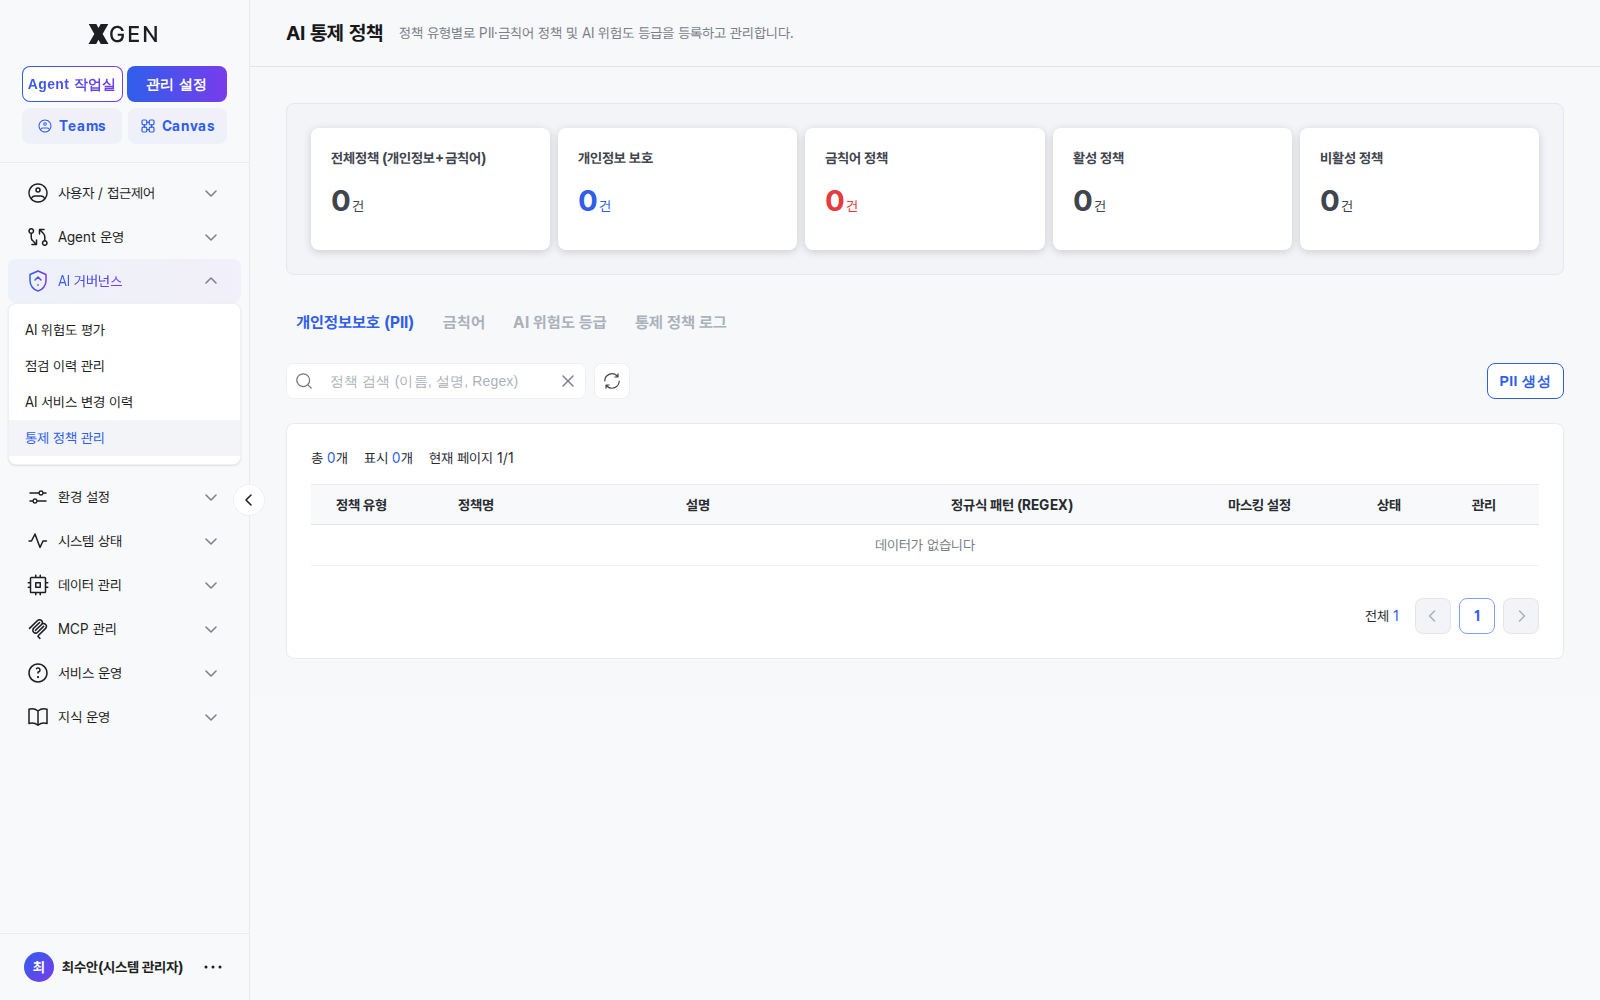The image size is (1600, 1000).
Task: Click the 금칙어 정책 summary card
Action: point(925,189)
